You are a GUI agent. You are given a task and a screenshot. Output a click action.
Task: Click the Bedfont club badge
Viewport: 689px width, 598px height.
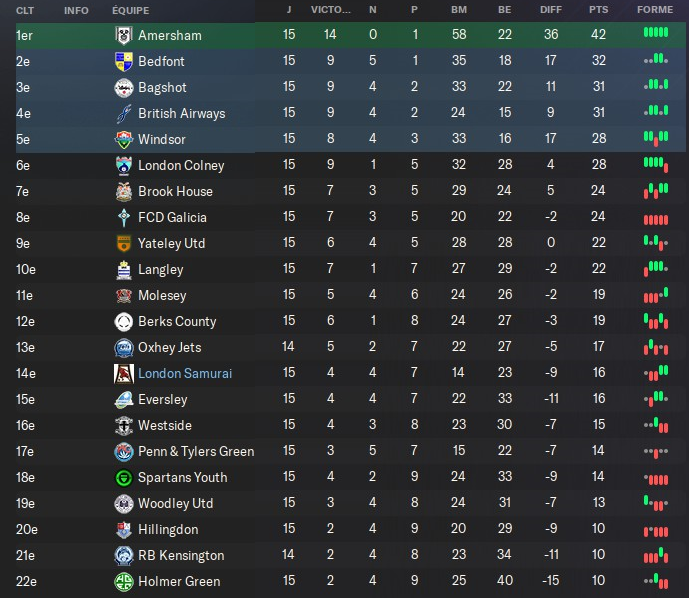[x=123, y=61]
